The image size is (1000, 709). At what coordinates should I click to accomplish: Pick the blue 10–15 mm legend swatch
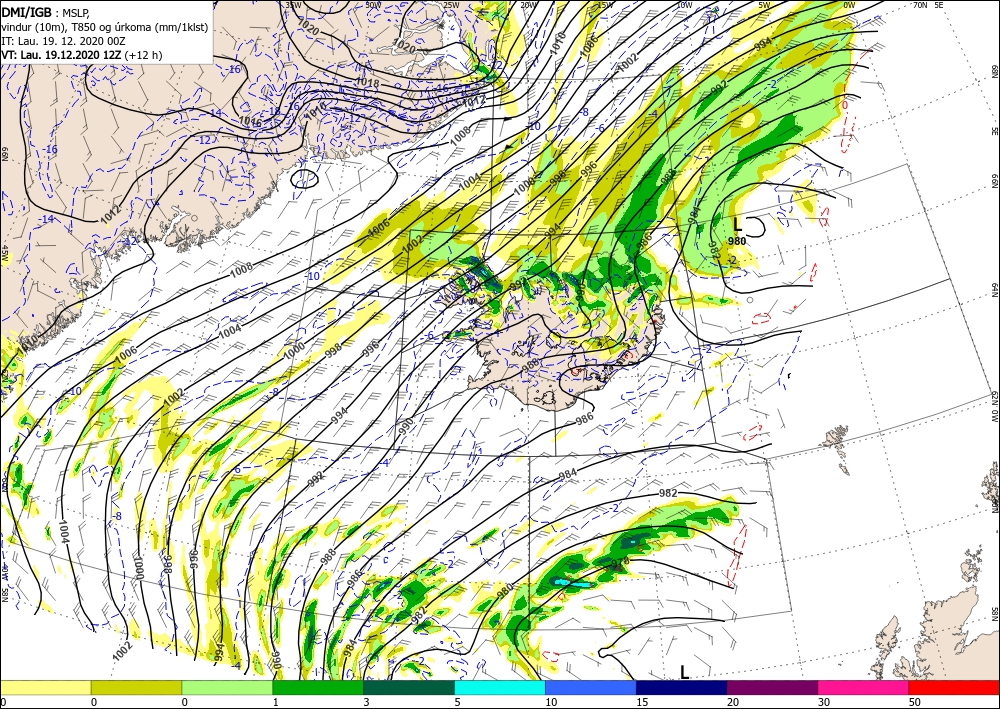tap(591, 687)
